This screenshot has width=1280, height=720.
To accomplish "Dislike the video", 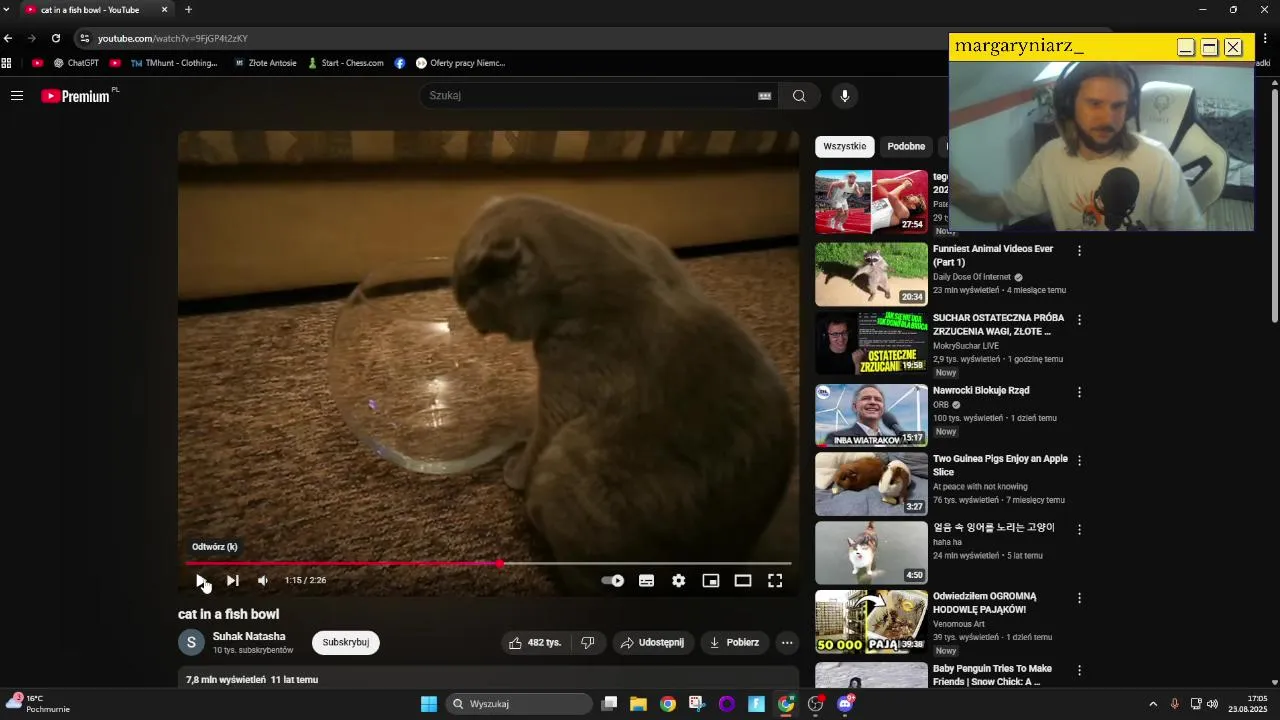I will point(588,642).
